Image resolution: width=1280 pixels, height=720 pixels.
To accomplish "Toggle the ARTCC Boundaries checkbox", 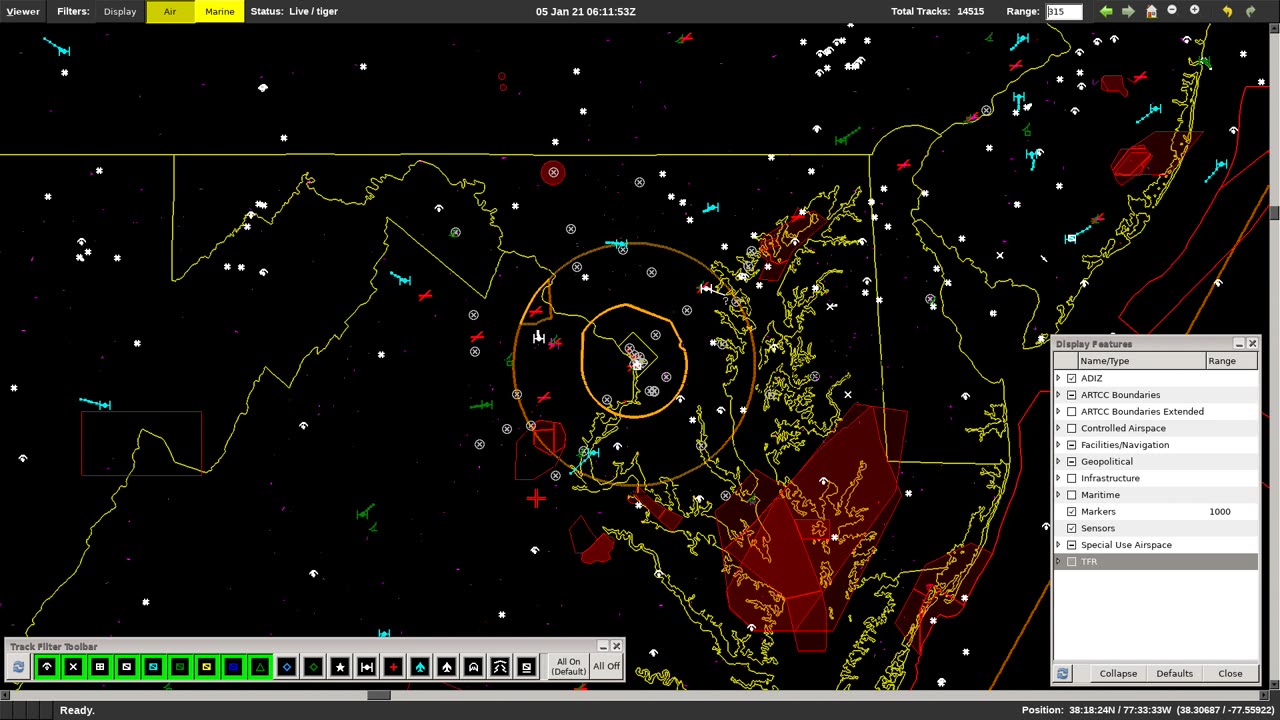I will (1072, 395).
